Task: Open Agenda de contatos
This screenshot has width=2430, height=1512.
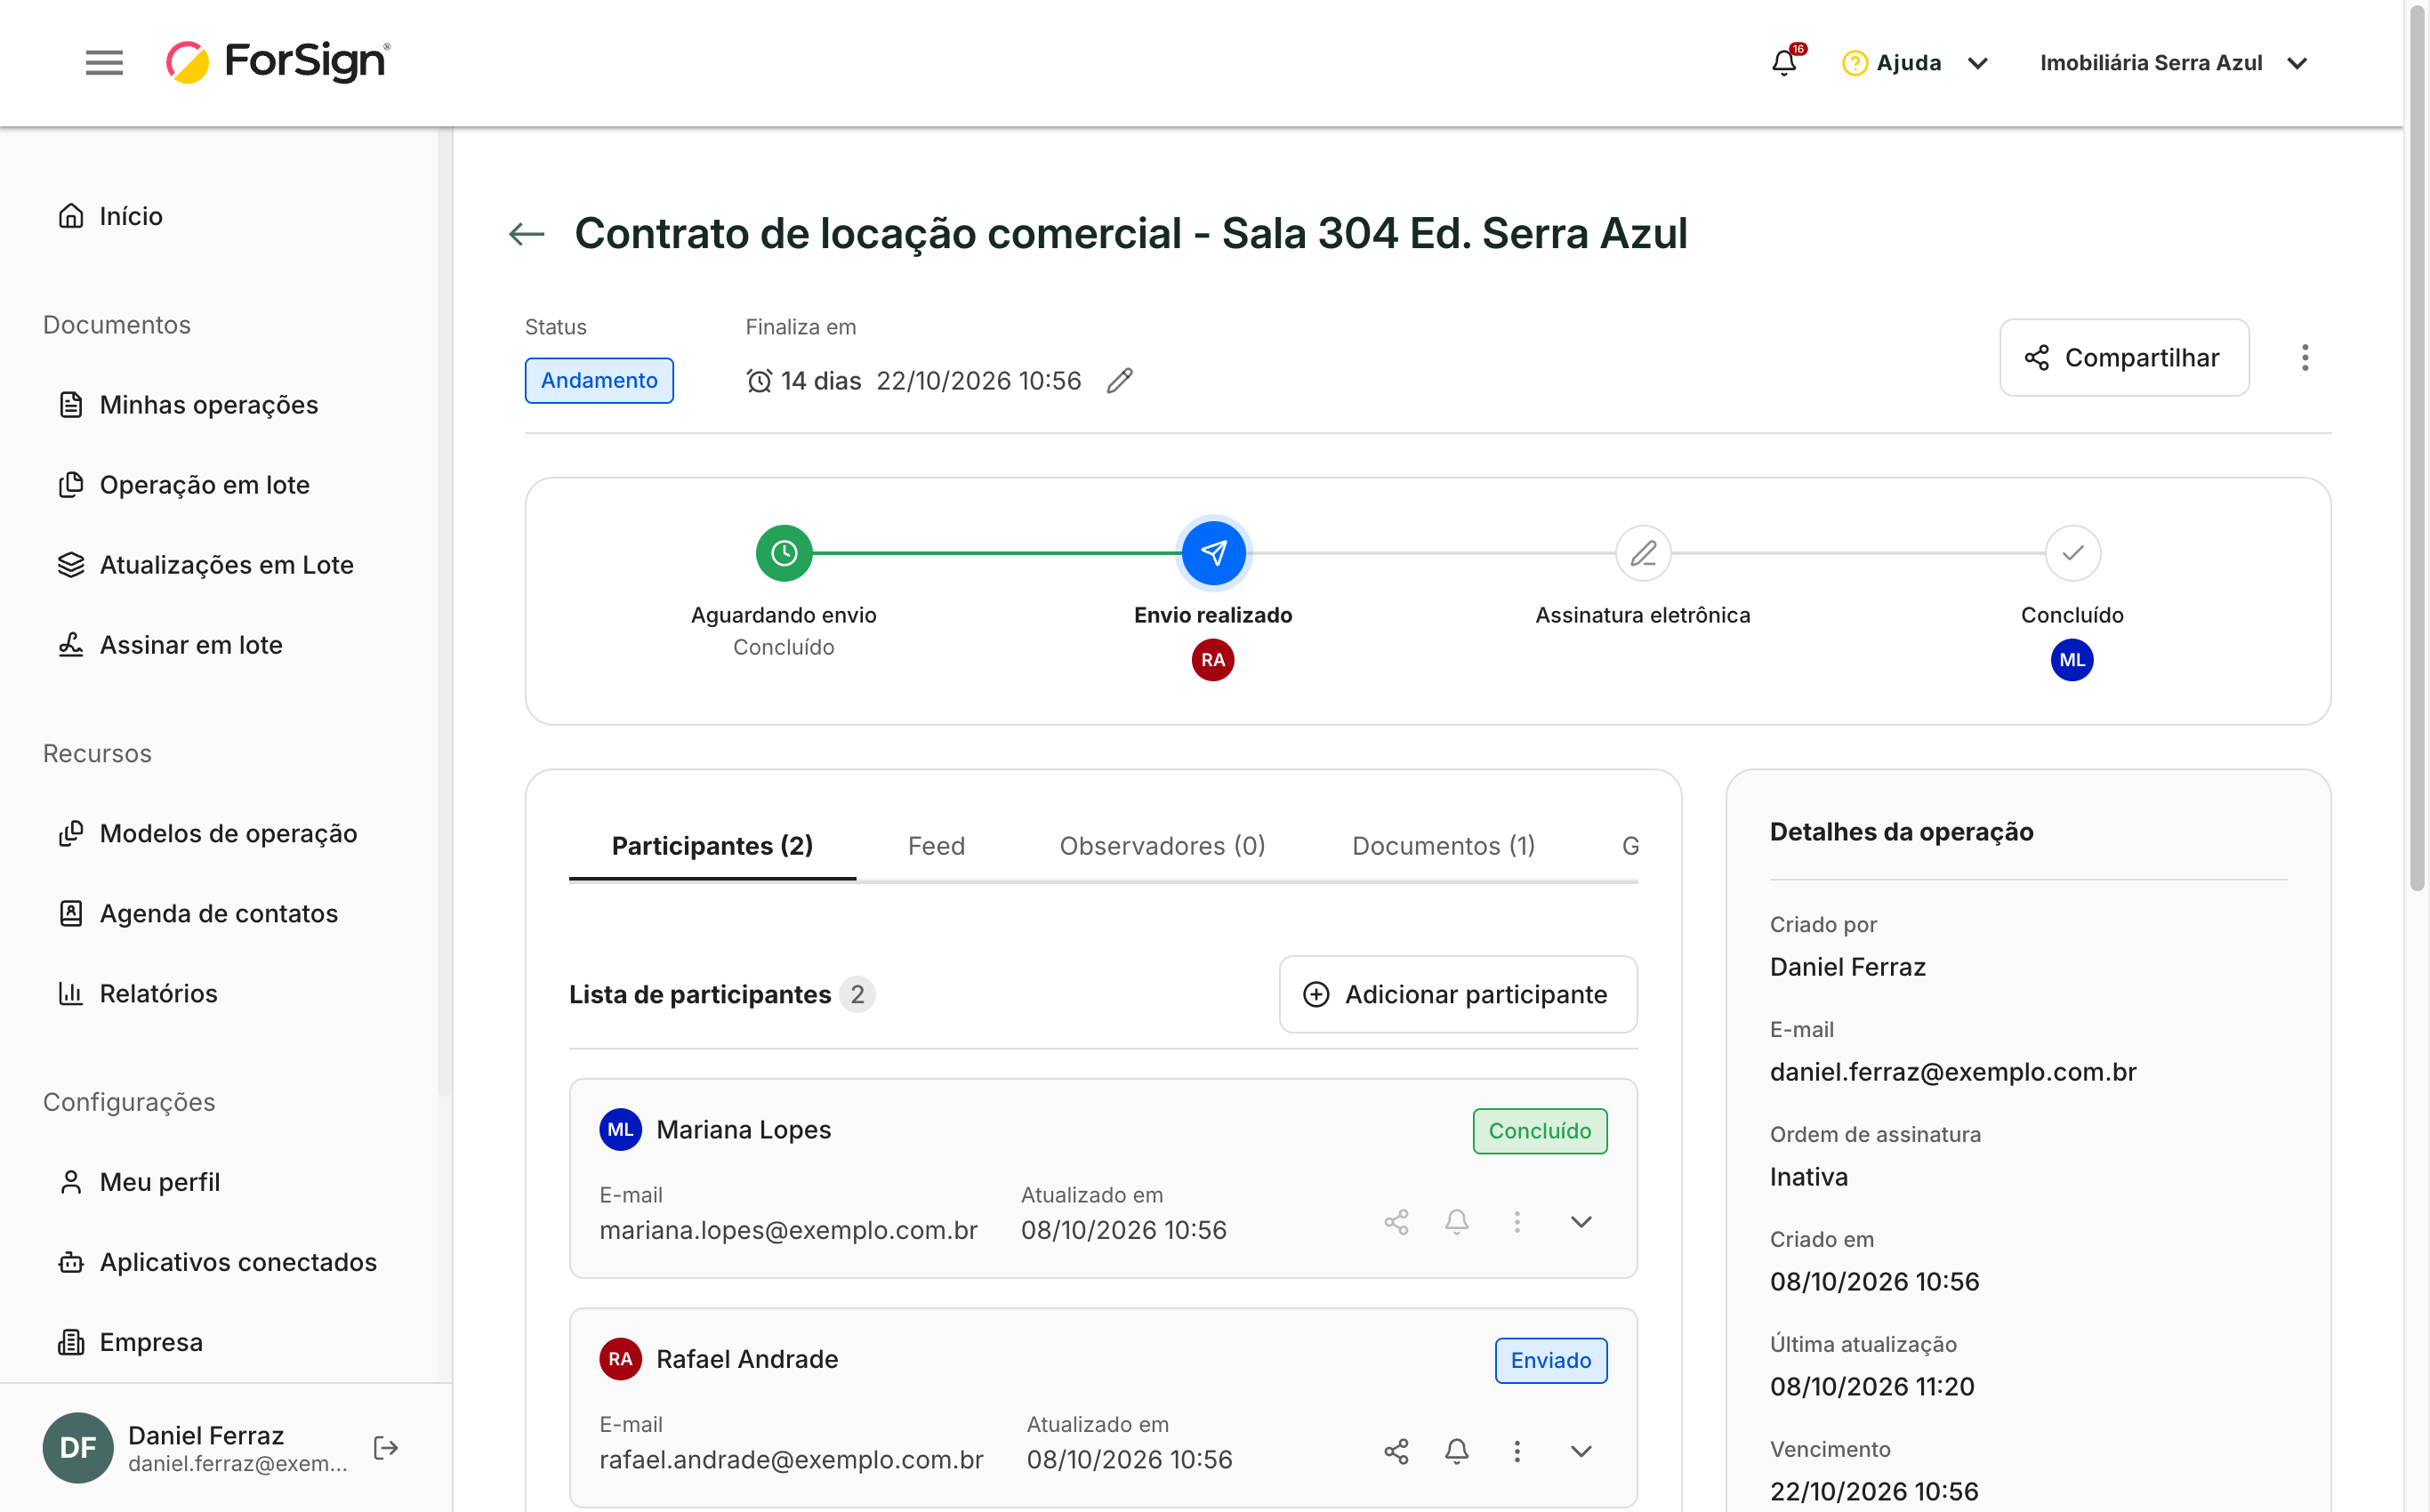Action: (x=198, y=913)
